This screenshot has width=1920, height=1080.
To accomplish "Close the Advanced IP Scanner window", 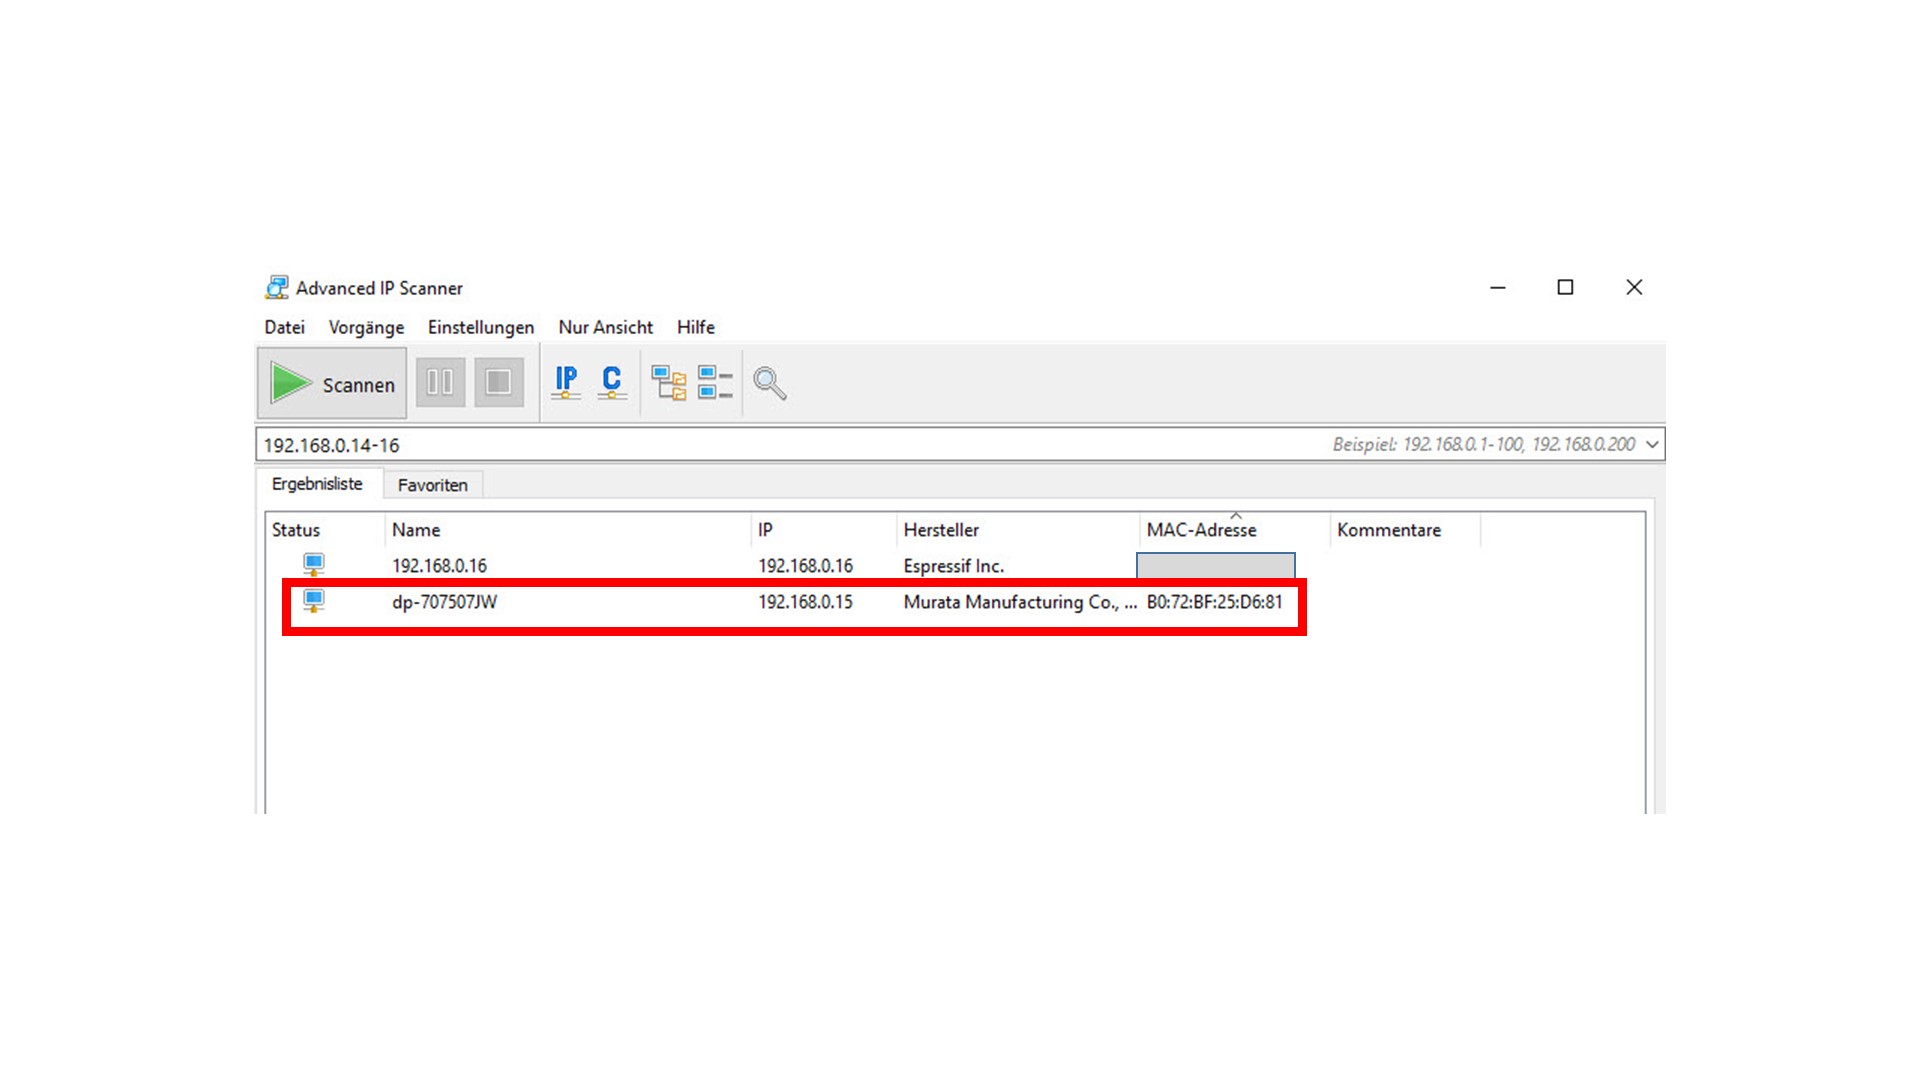I will pos(1634,288).
